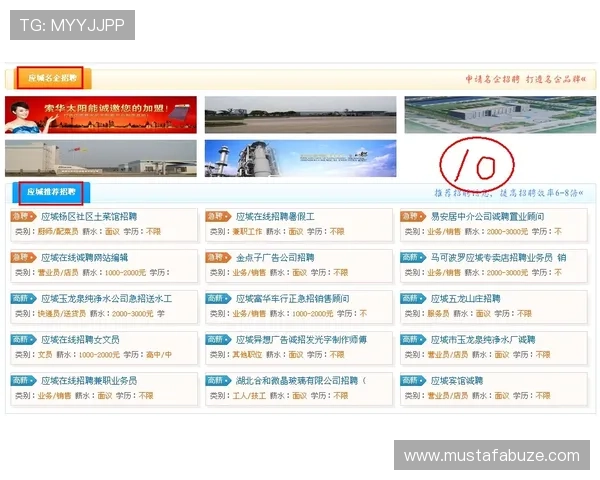The image size is (600, 480).
Task: Click category value 厨师/配菜员
Action: pos(58,232)
